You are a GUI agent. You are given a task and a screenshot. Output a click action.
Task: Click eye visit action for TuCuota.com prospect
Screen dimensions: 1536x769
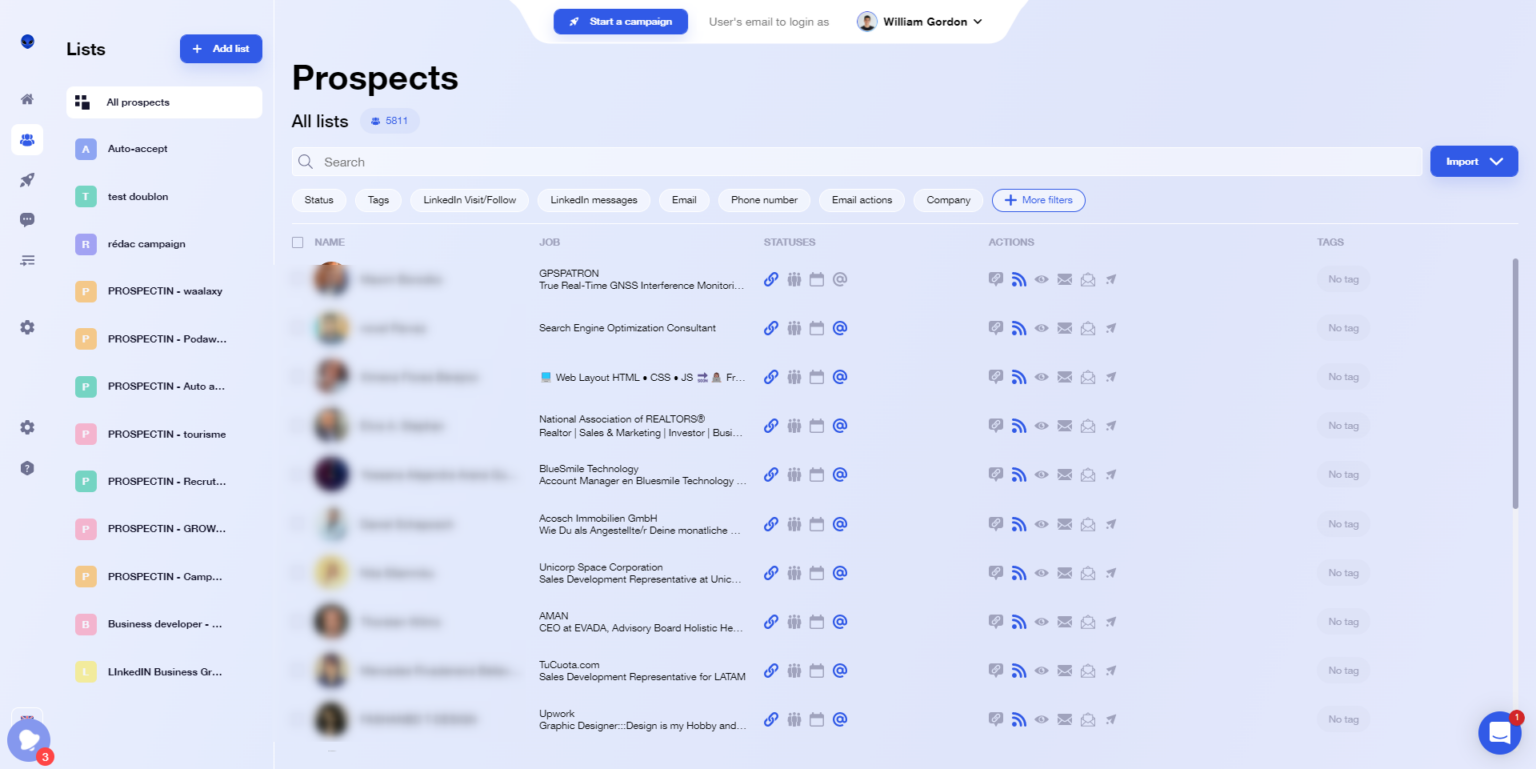(x=1041, y=671)
